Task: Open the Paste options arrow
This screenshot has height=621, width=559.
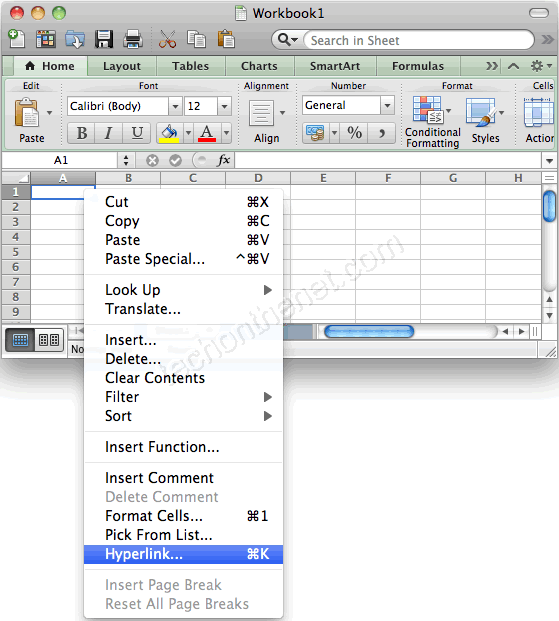Action: pos(50,113)
